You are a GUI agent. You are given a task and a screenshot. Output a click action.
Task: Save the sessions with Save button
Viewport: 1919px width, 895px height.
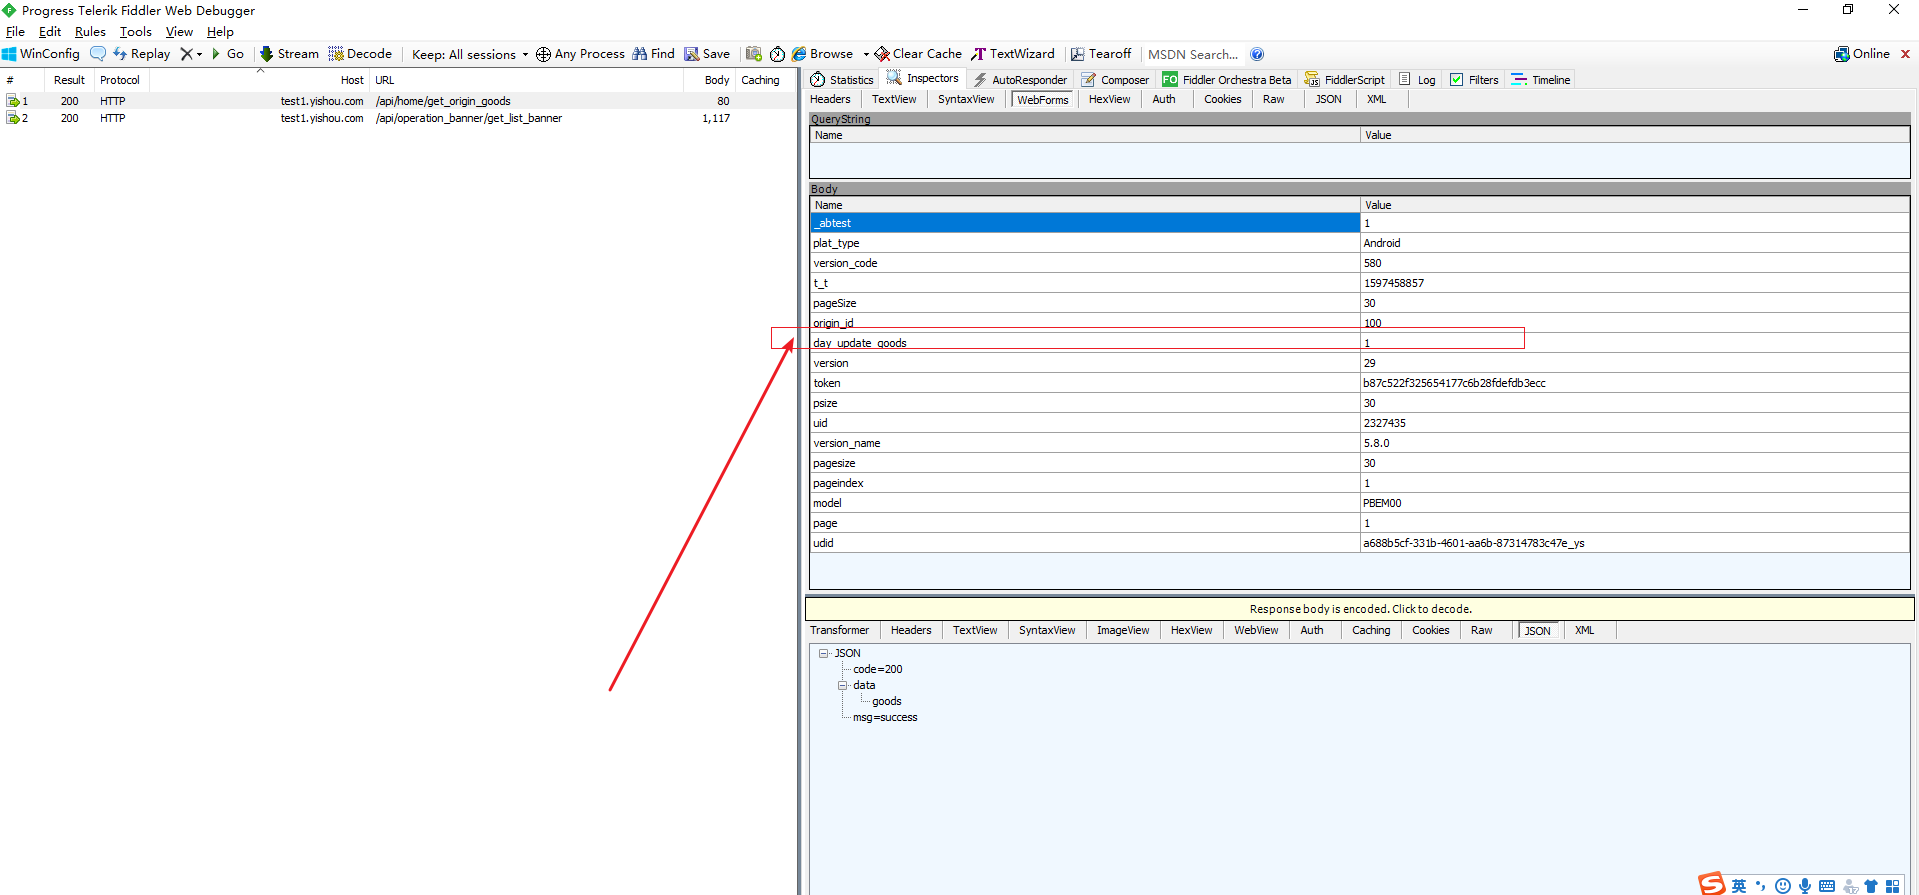coord(707,54)
